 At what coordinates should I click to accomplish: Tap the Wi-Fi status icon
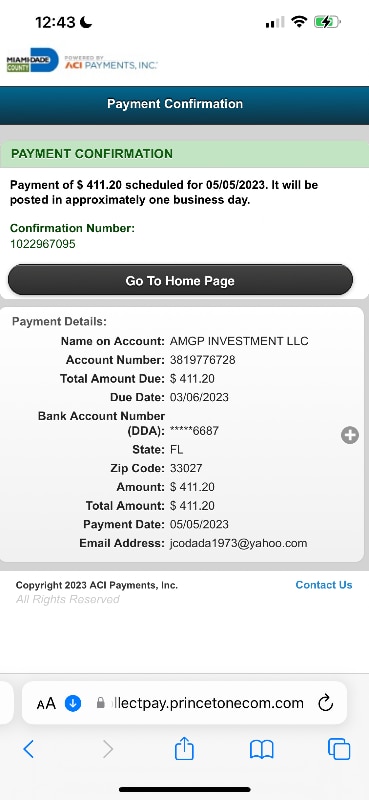[x=299, y=21]
